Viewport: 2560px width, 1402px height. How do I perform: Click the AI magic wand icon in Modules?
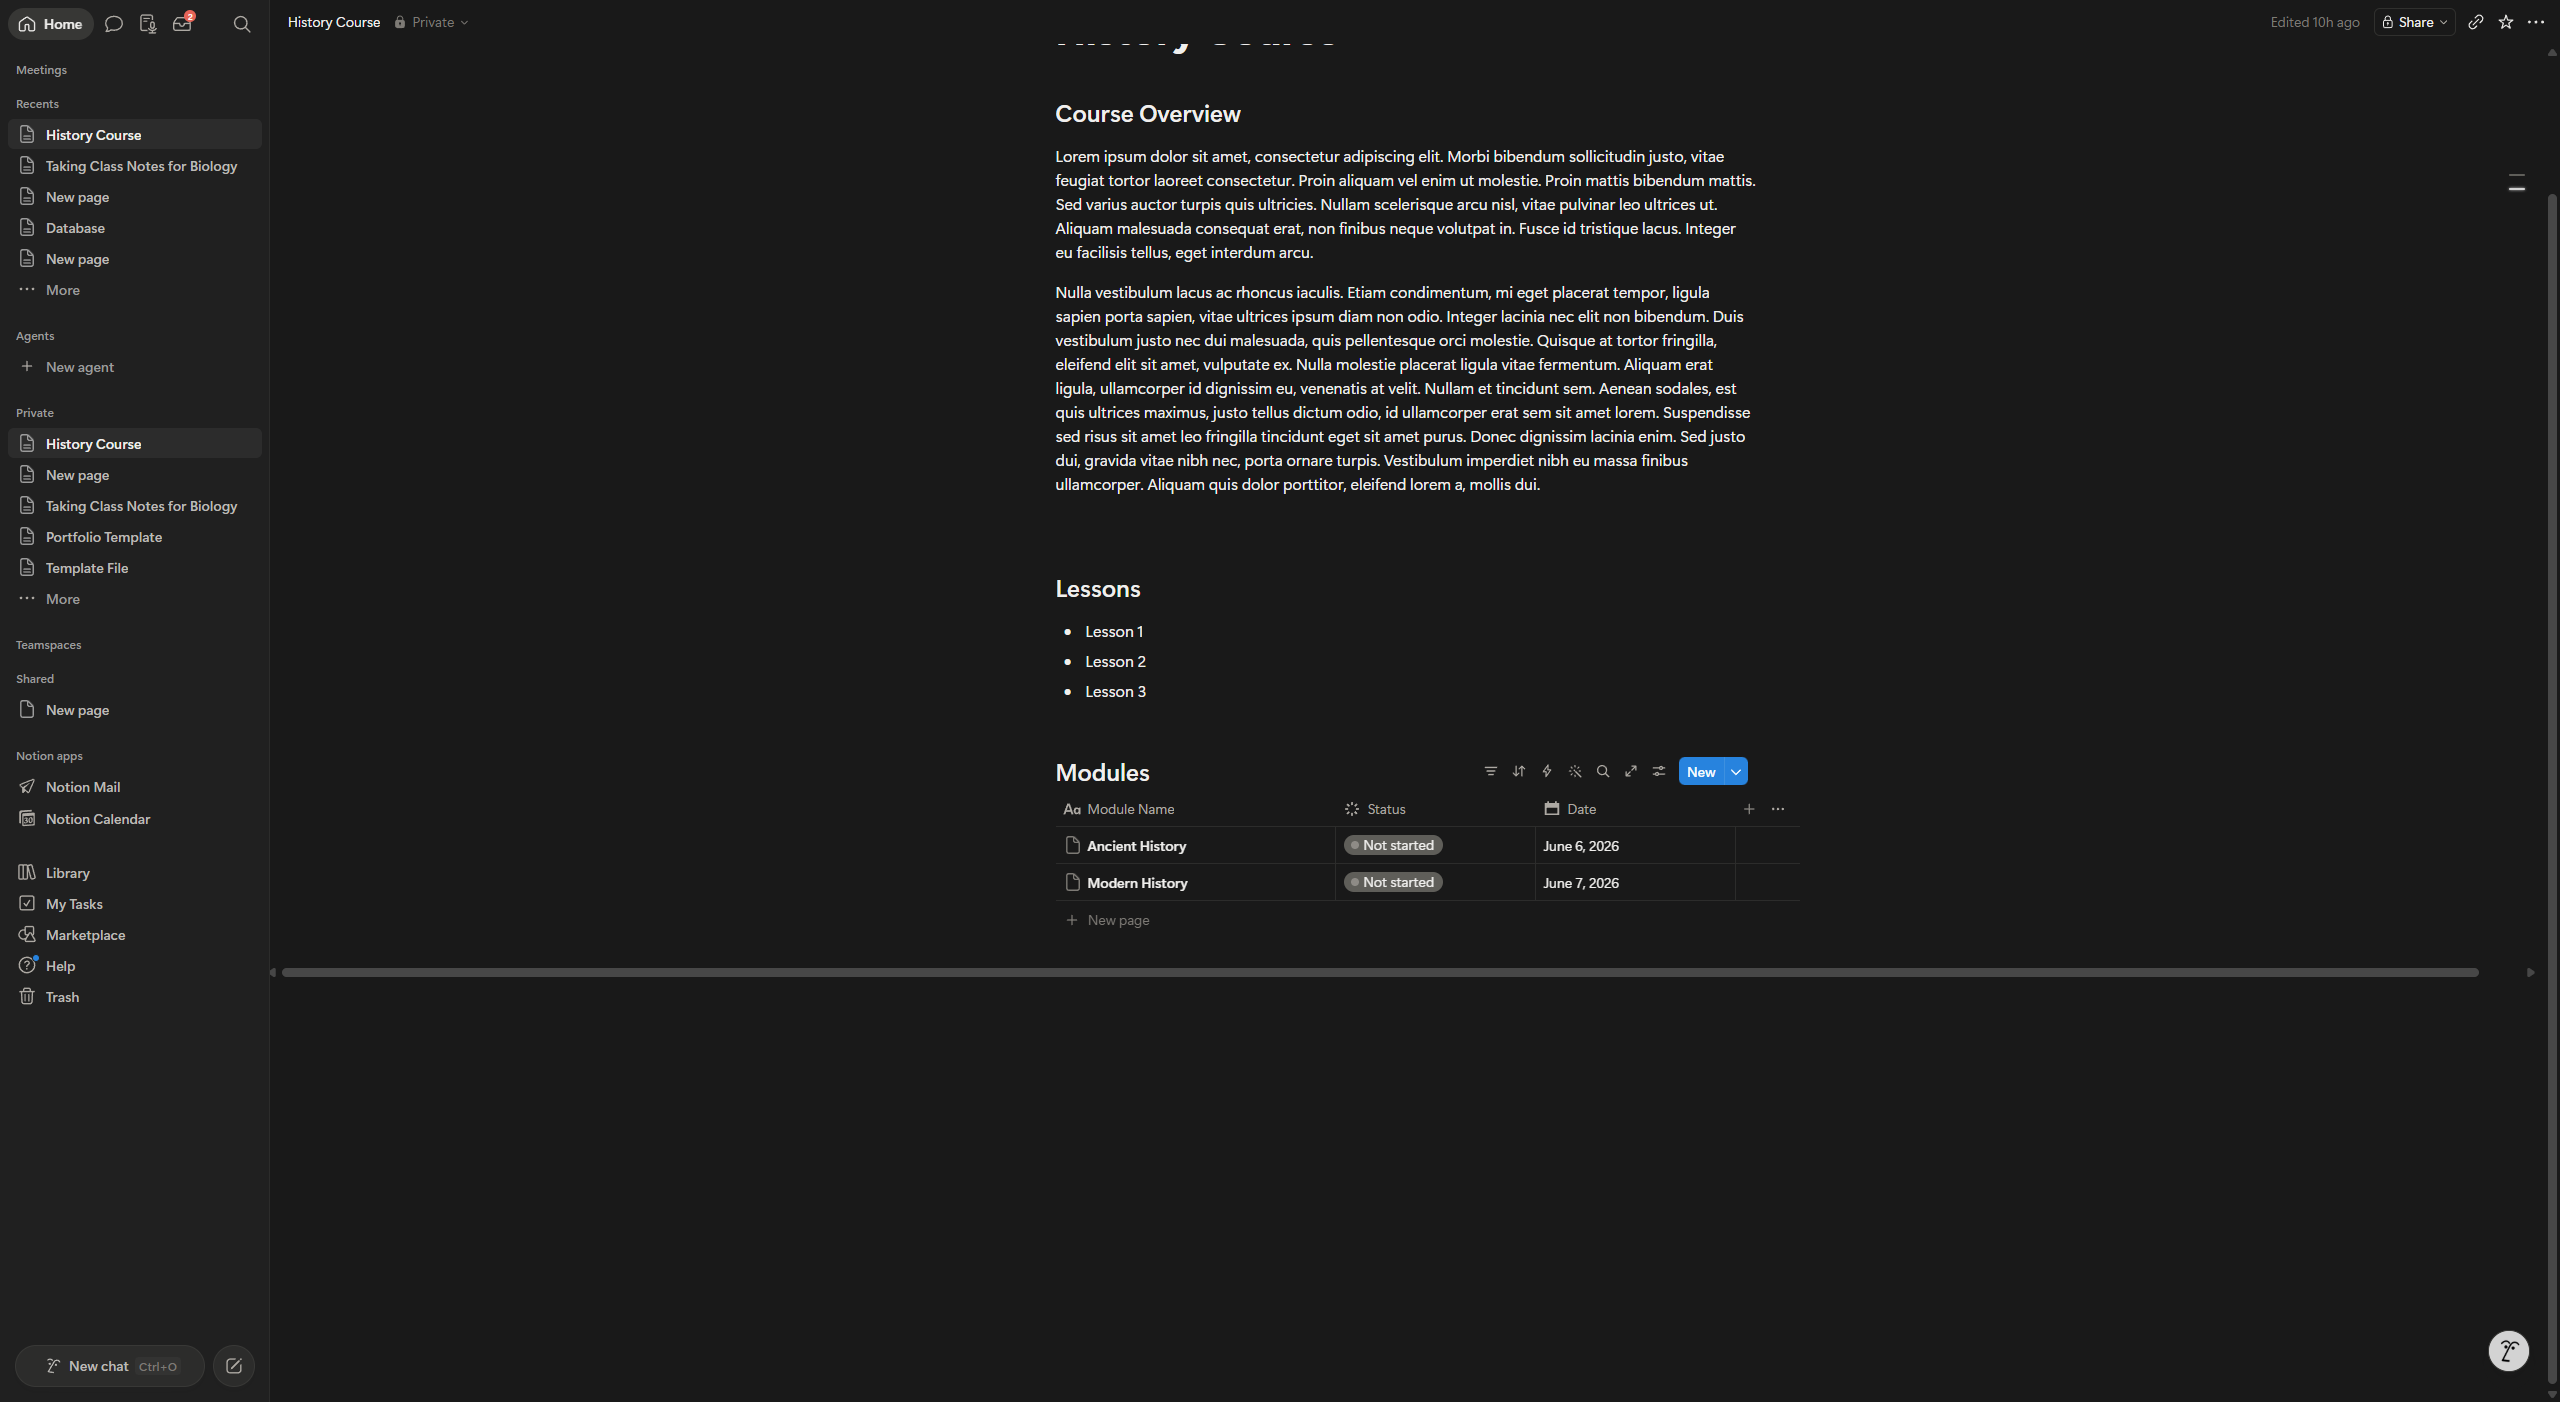coord(1574,771)
